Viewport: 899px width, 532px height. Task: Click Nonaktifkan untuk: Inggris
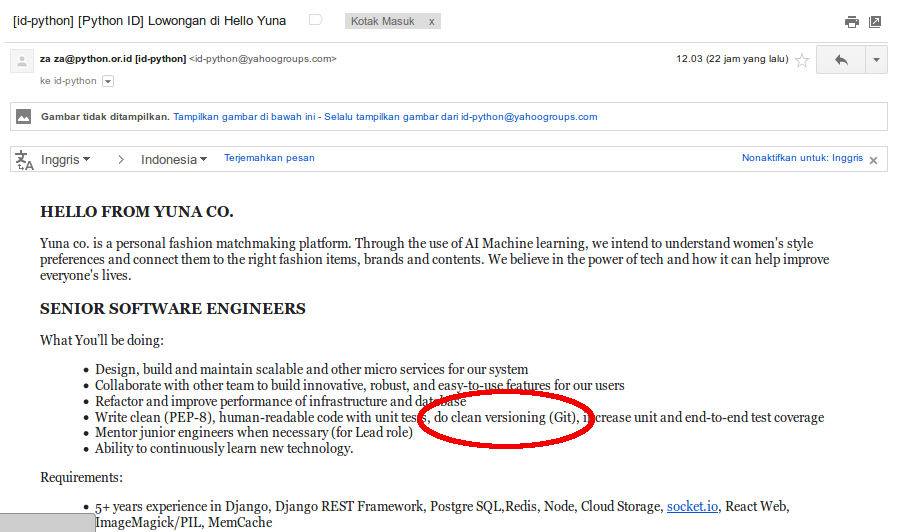point(802,158)
